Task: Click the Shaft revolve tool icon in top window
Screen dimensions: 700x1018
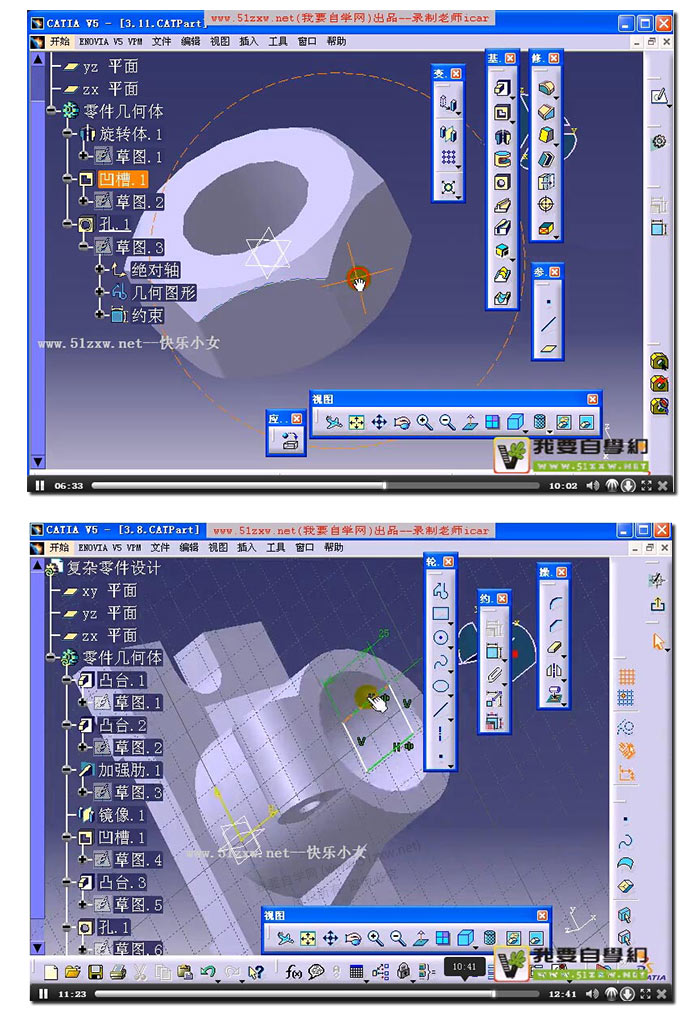Action: click(502, 136)
